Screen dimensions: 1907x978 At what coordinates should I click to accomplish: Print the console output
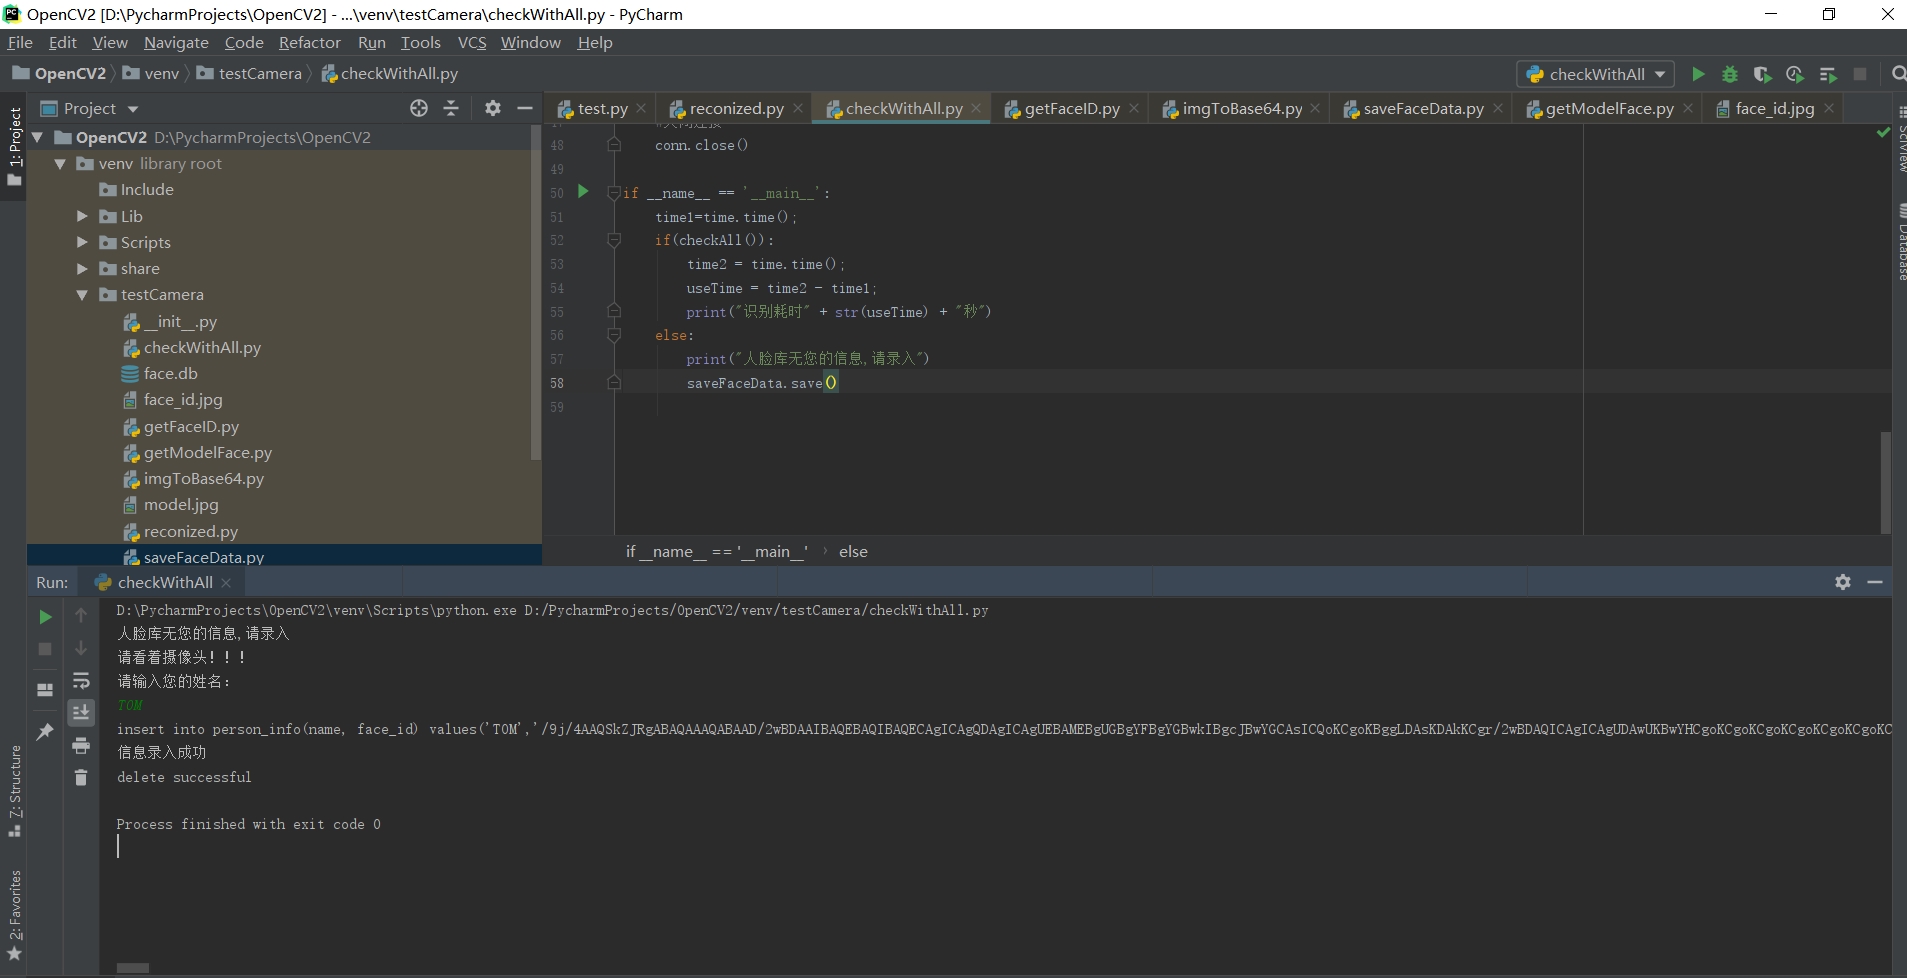[x=81, y=745]
